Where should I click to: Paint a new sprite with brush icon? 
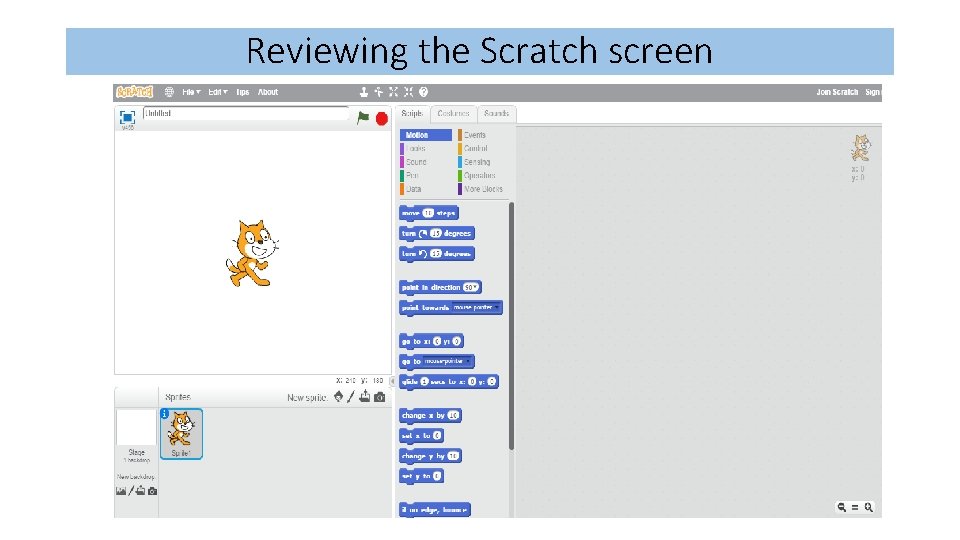tap(351, 397)
